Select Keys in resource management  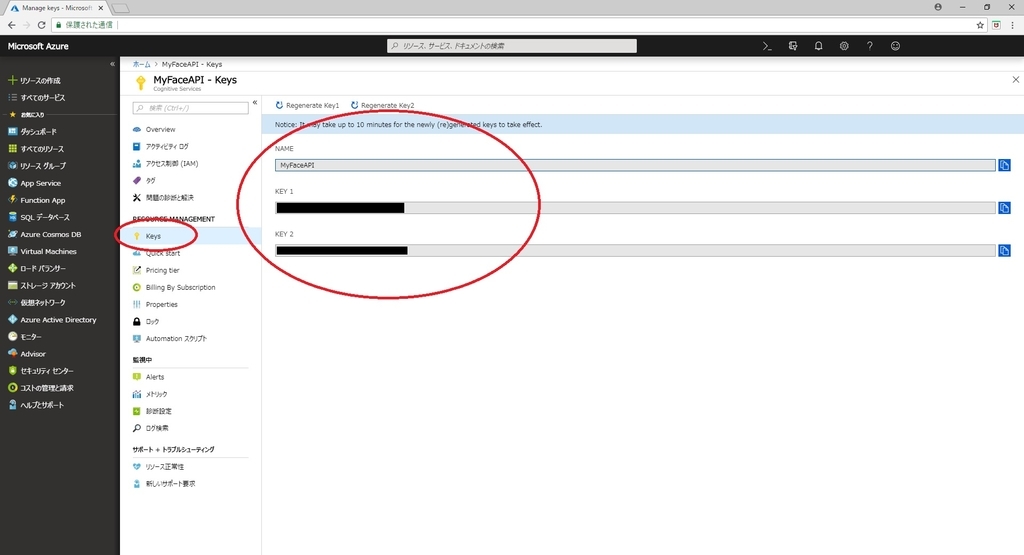pyautogui.click(x=153, y=236)
